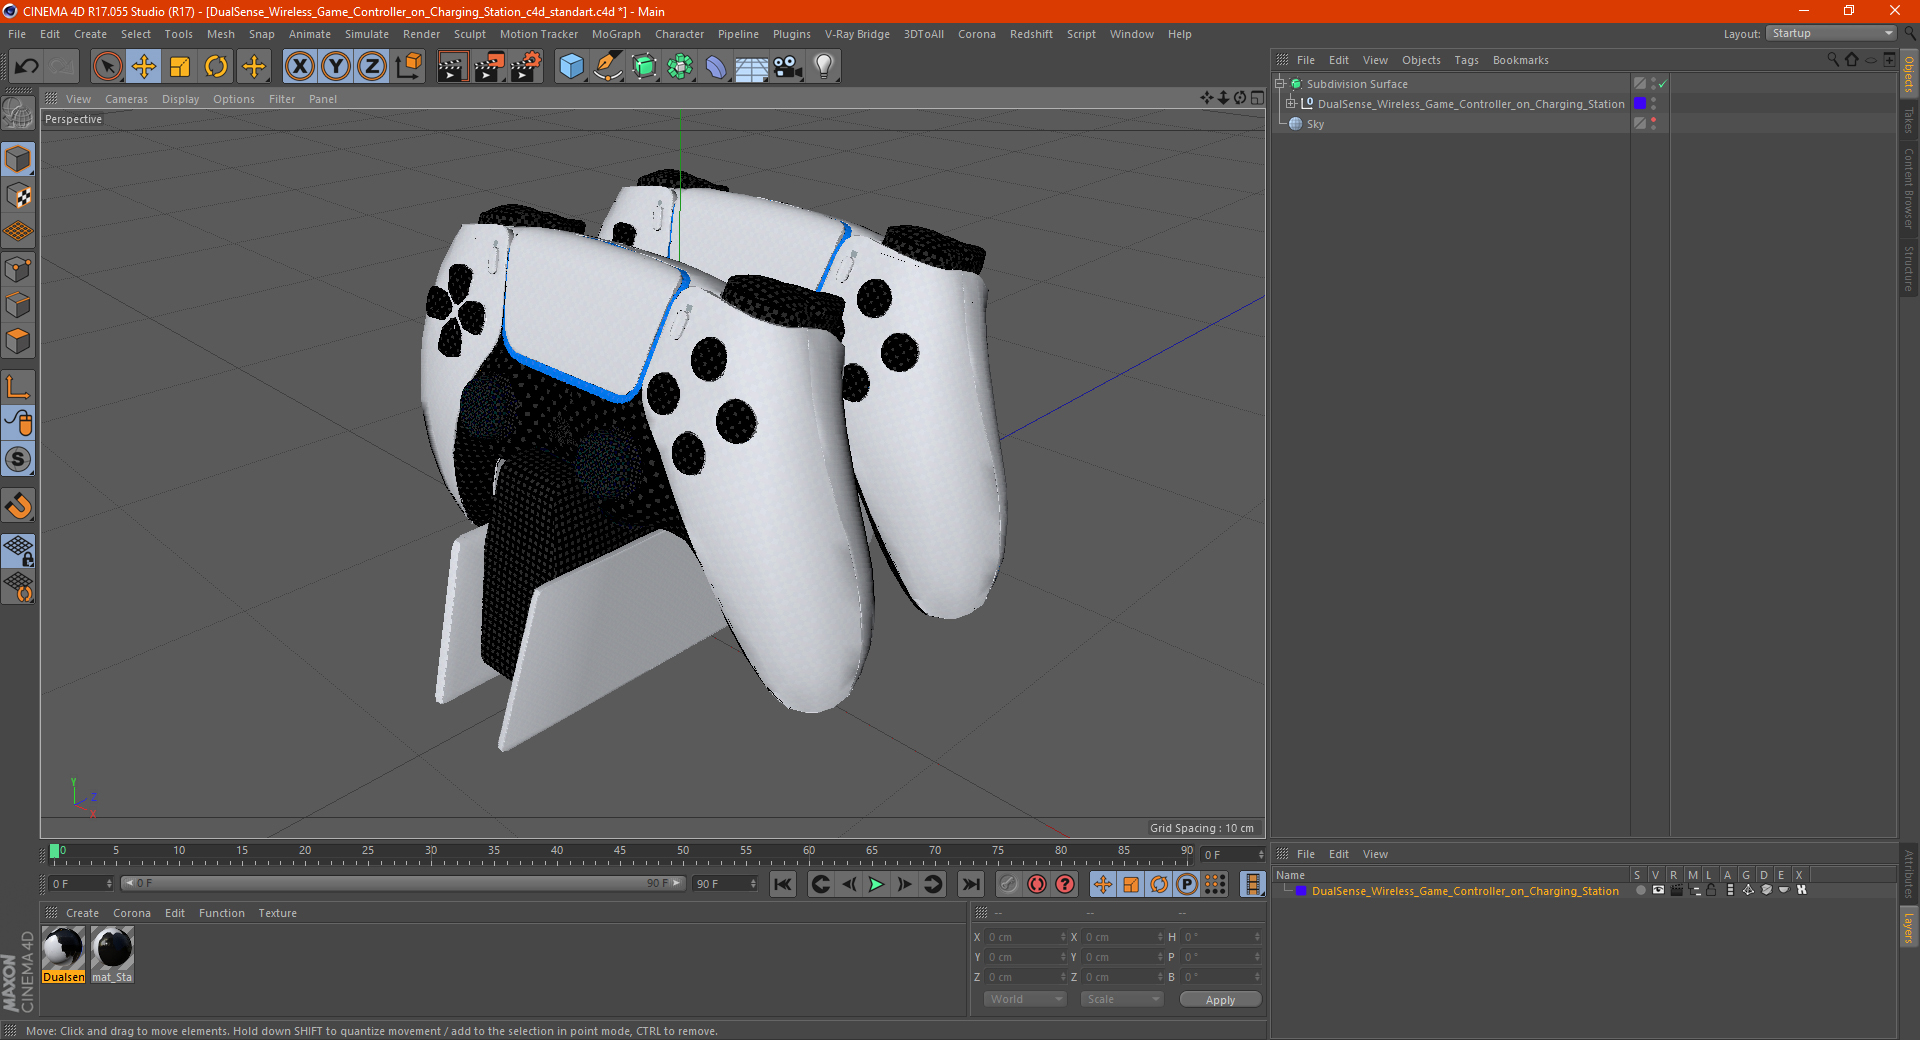Click the layer manager blue color swatch
The height and width of the screenshot is (1040, 1920).
point(1301,891)
